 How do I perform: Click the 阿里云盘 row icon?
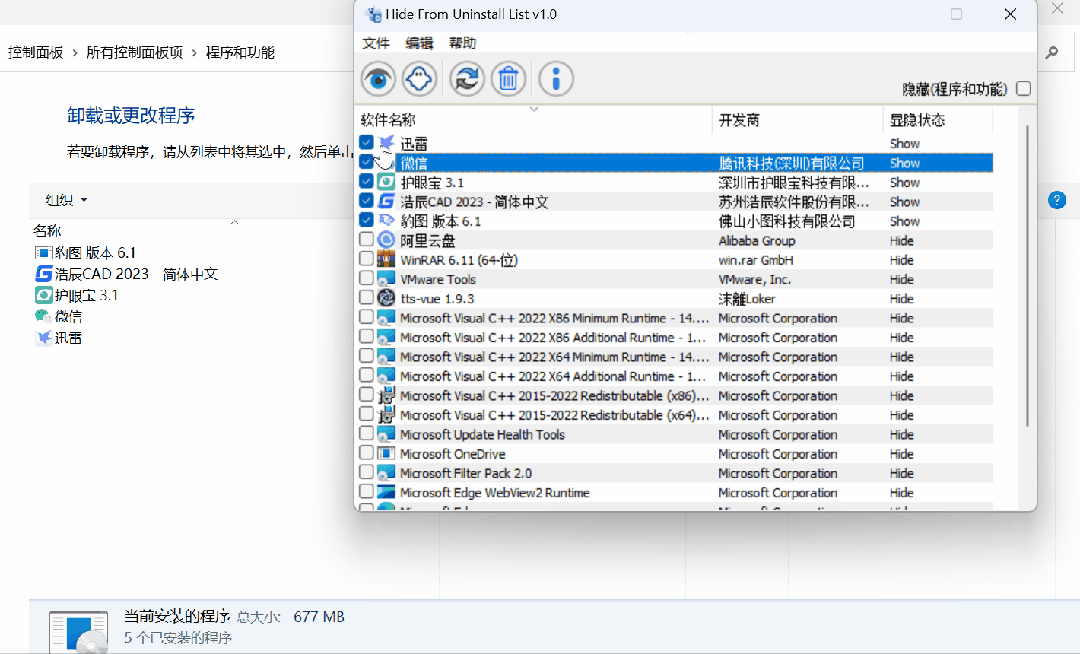[x=386, y=240]
